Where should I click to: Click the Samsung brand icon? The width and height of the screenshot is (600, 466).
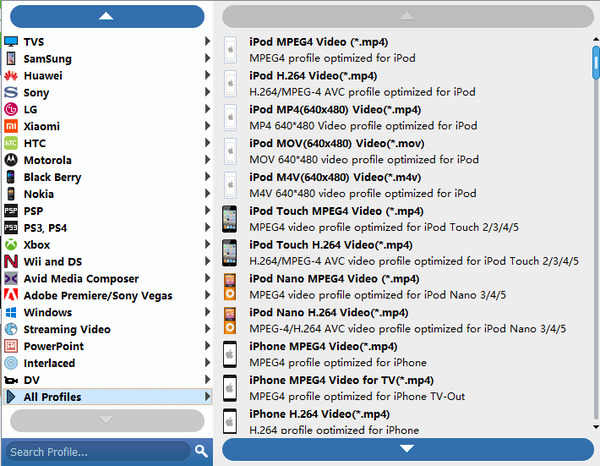click(11, 59)
